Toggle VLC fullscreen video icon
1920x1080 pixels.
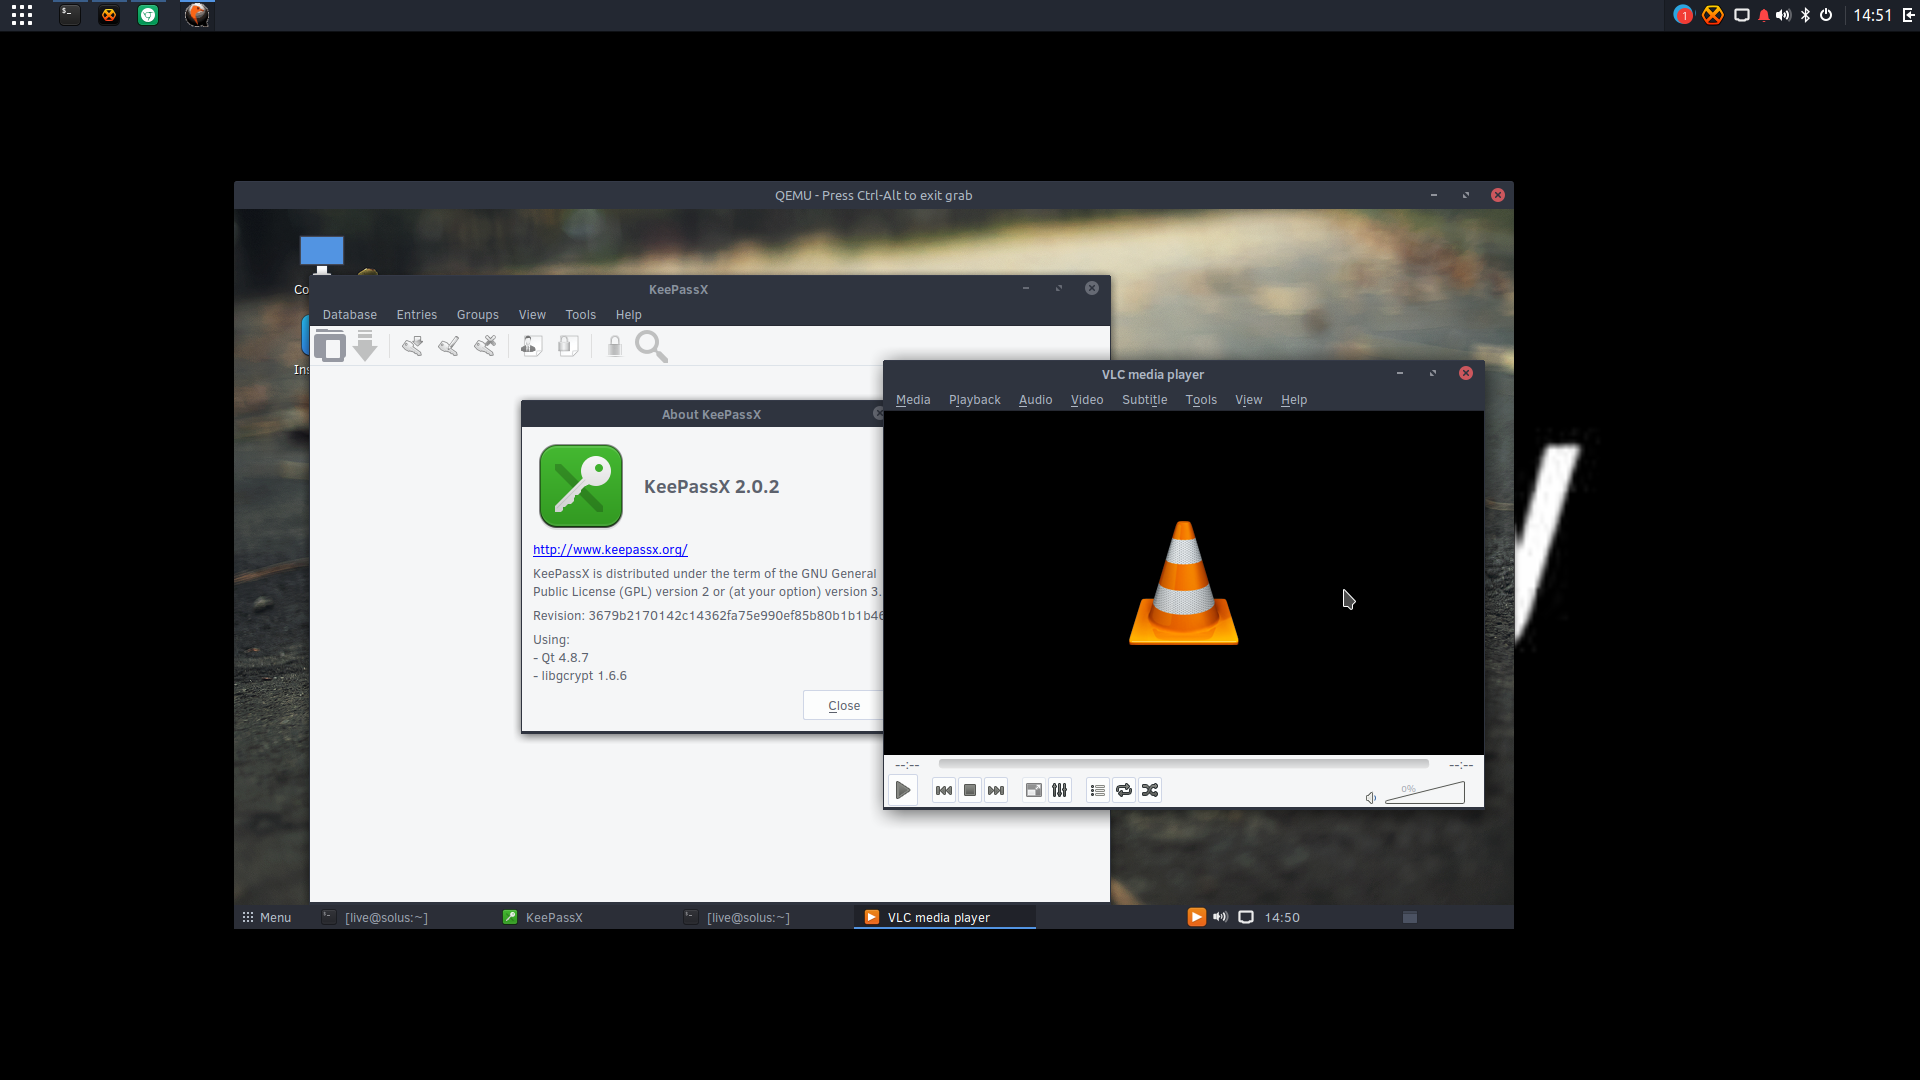1034,790
